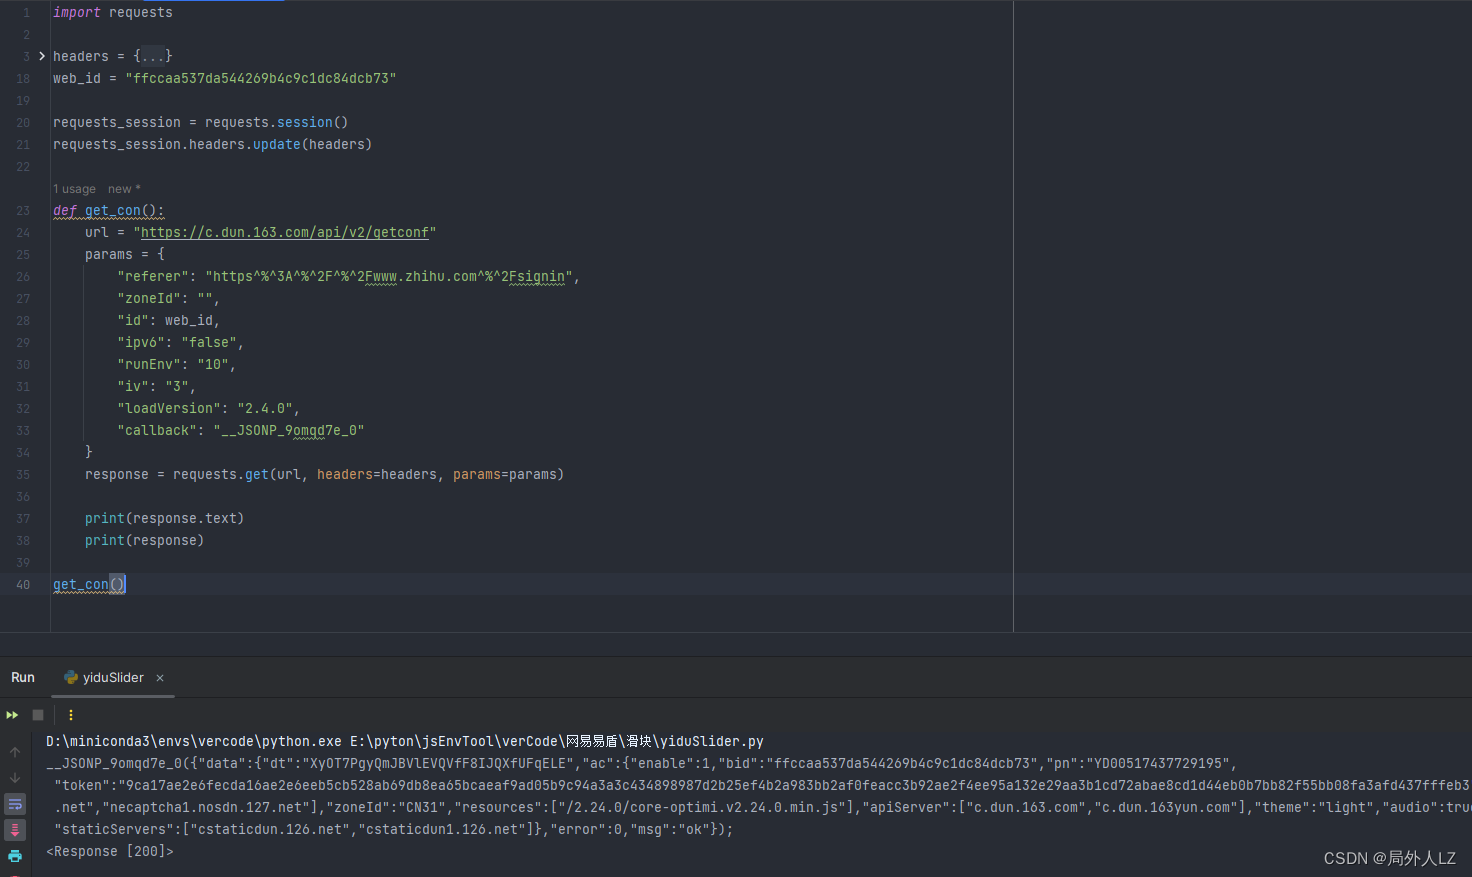This screenshot has width=1472, height=877.
Task: Click the yiduSlider.py file path link
Action: pyautogui.click(x=557, y=741)
